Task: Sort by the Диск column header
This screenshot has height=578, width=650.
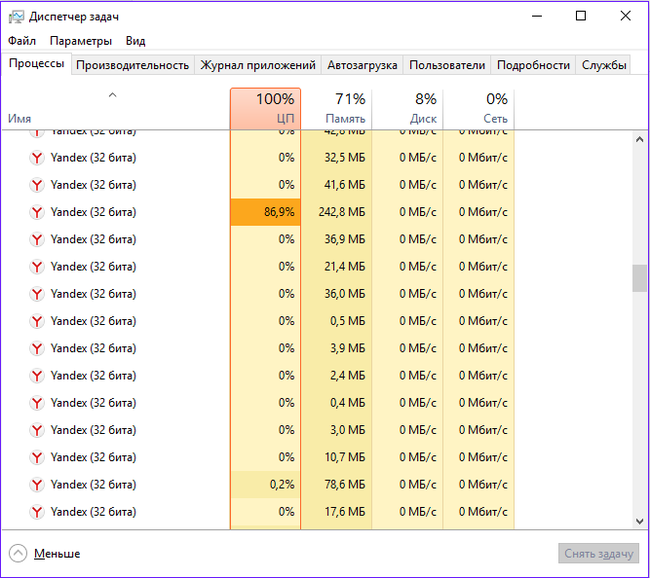Action: click(407, 109)
